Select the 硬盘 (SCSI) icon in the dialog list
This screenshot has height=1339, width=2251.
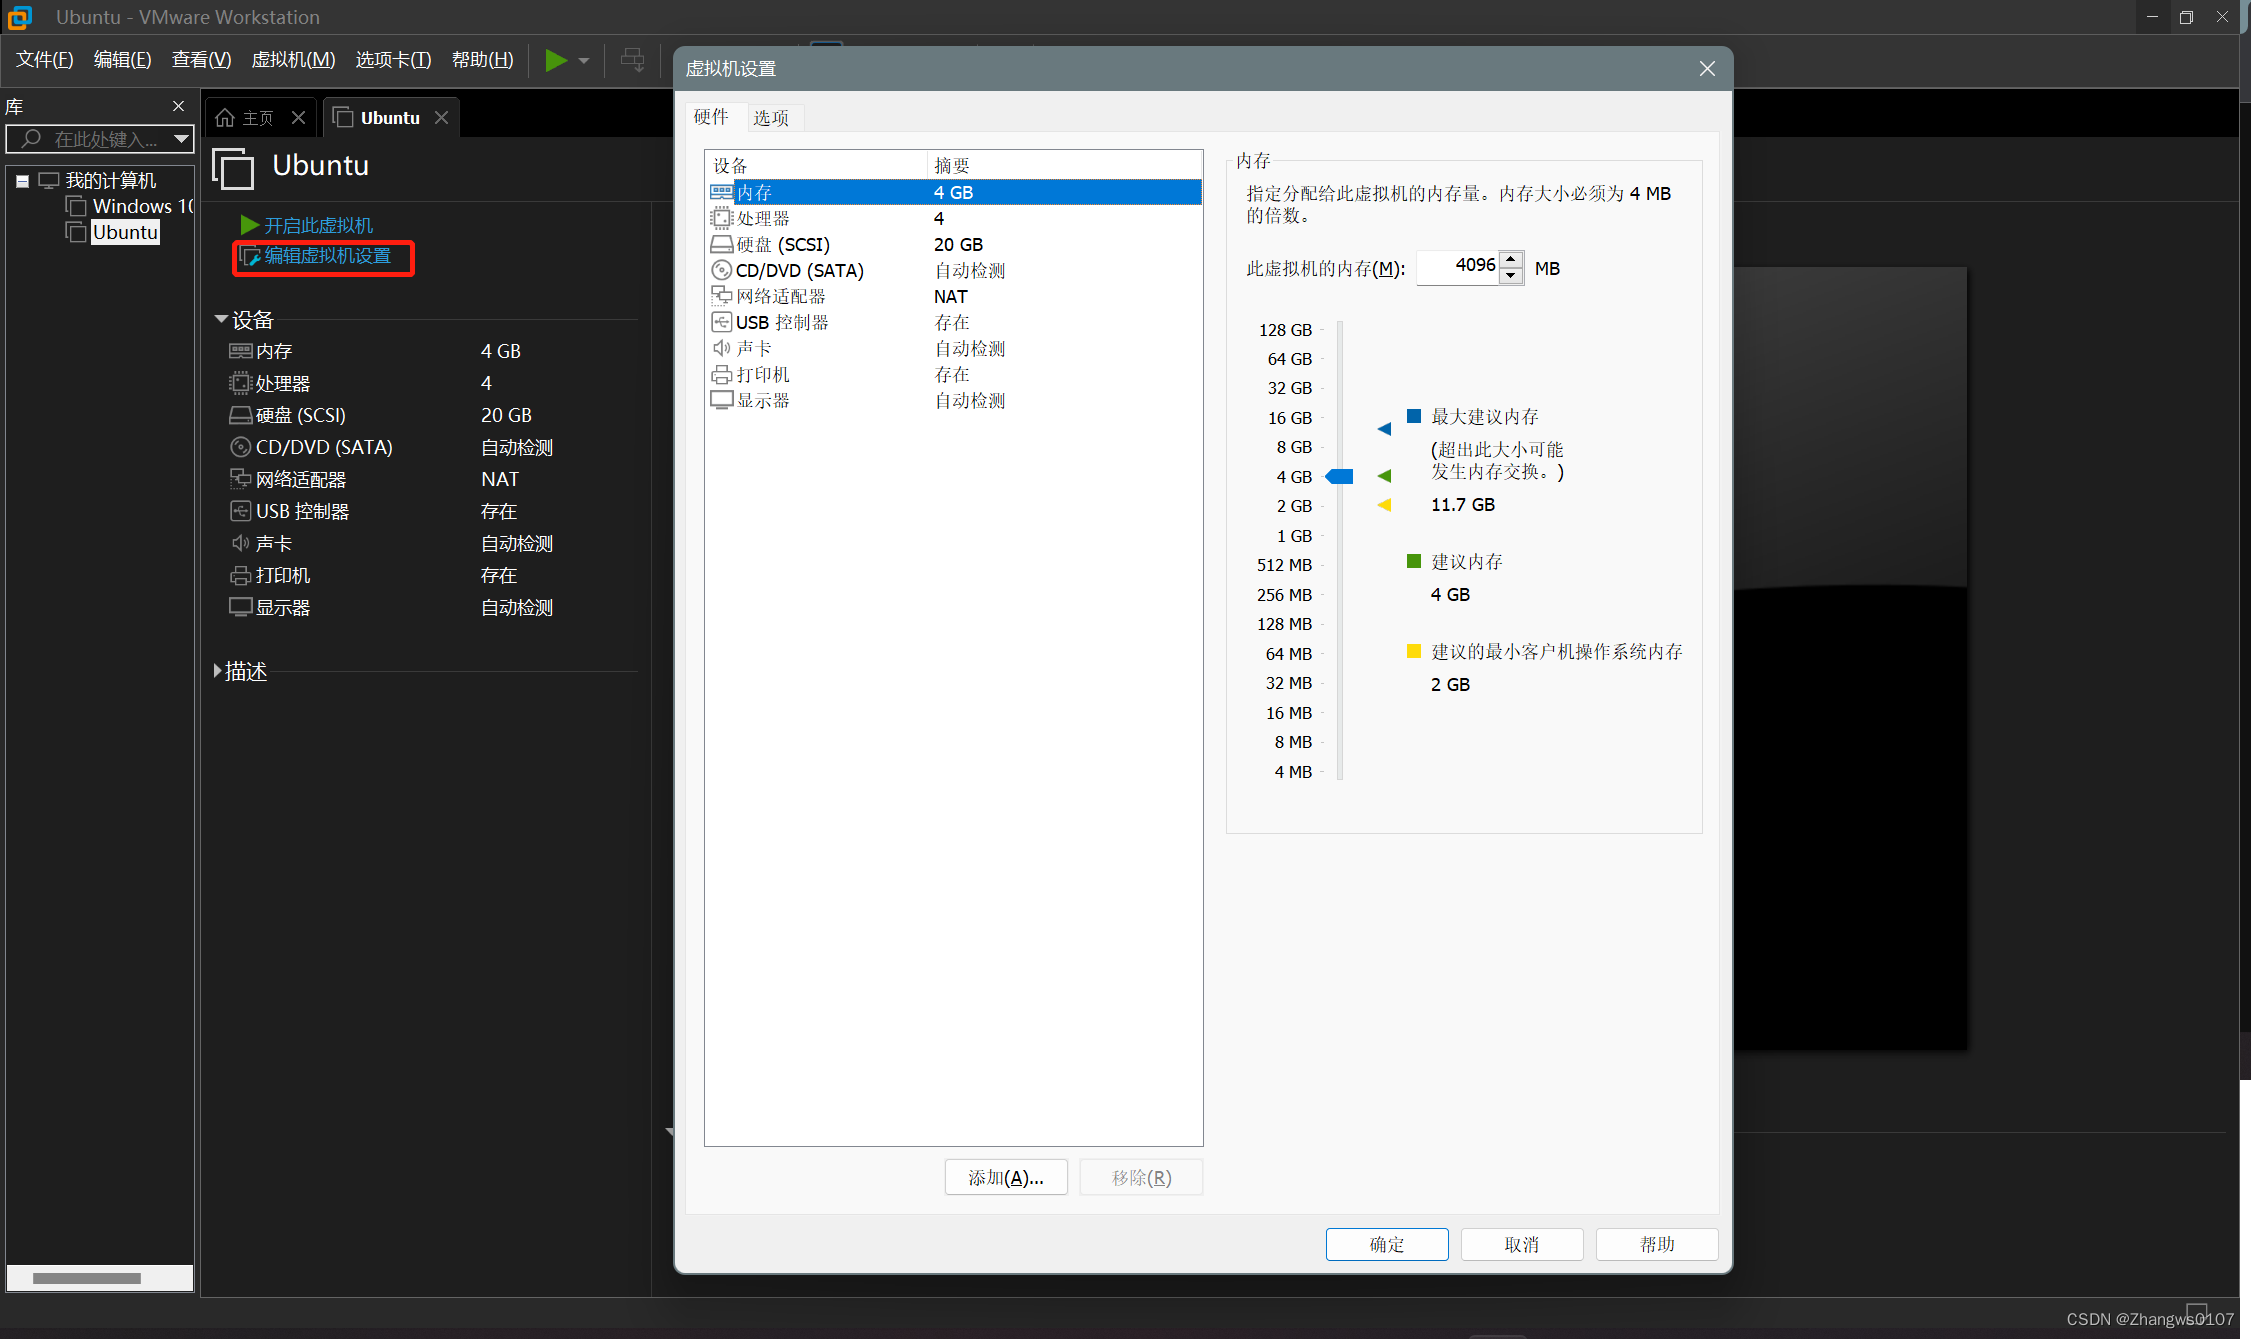coord(721,244)
